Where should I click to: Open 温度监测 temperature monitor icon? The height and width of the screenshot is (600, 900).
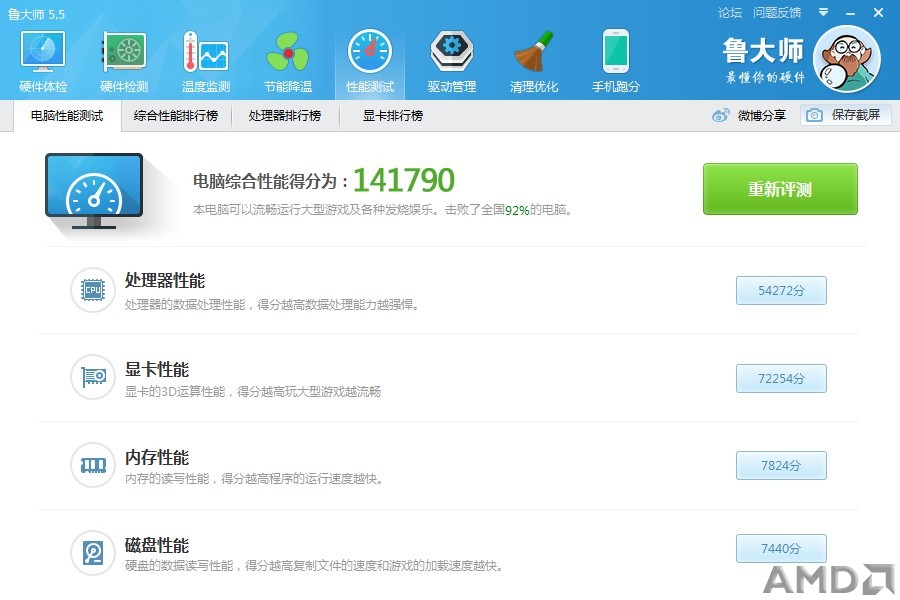click(x=205, y=52)
